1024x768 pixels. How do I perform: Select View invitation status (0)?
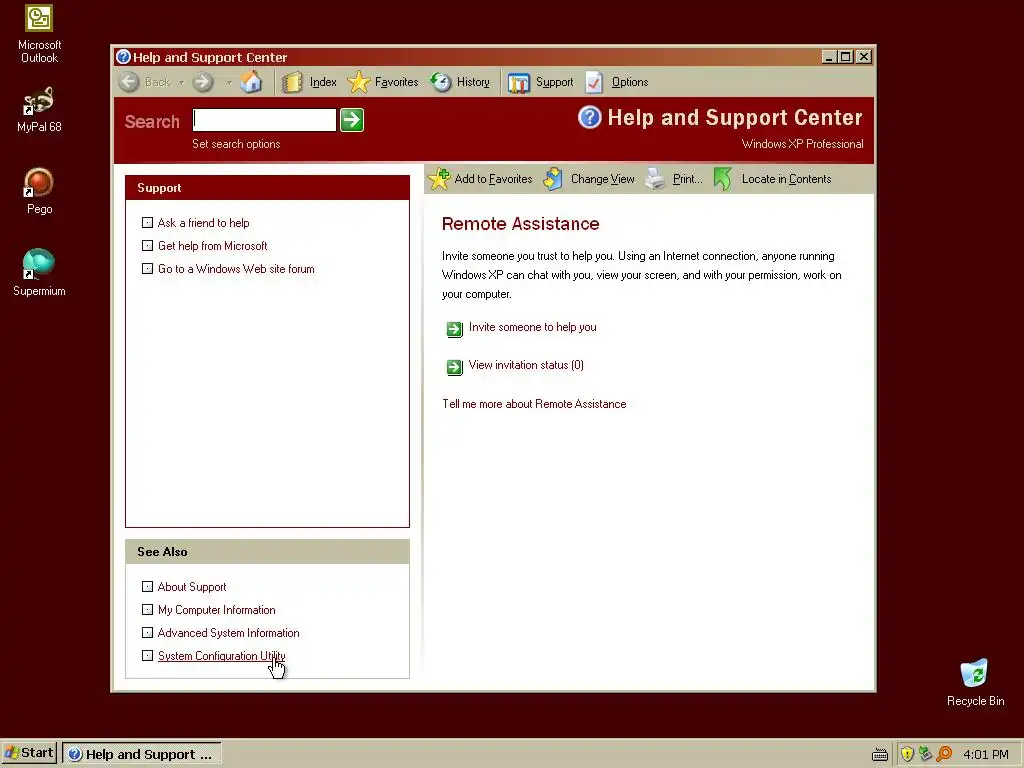tap(526, 365)
